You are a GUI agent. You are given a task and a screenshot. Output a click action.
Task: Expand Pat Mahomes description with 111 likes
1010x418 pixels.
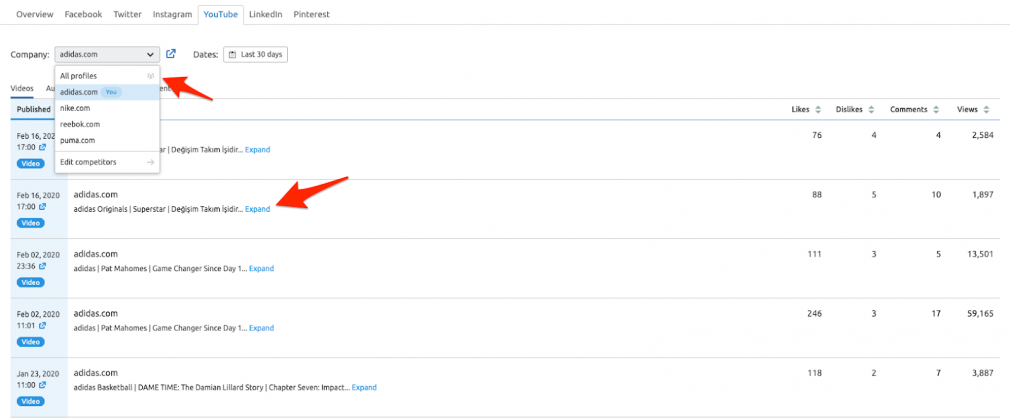click(x=262, y=269)
